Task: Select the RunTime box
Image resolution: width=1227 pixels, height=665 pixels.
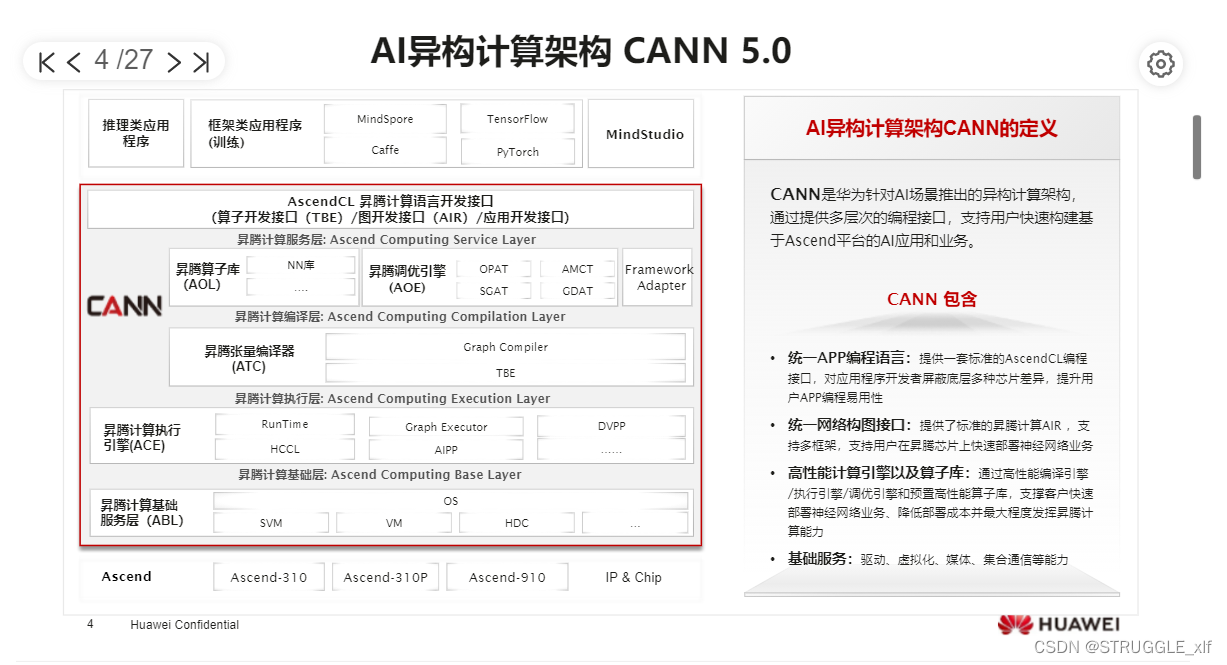Action: (284, 425)
